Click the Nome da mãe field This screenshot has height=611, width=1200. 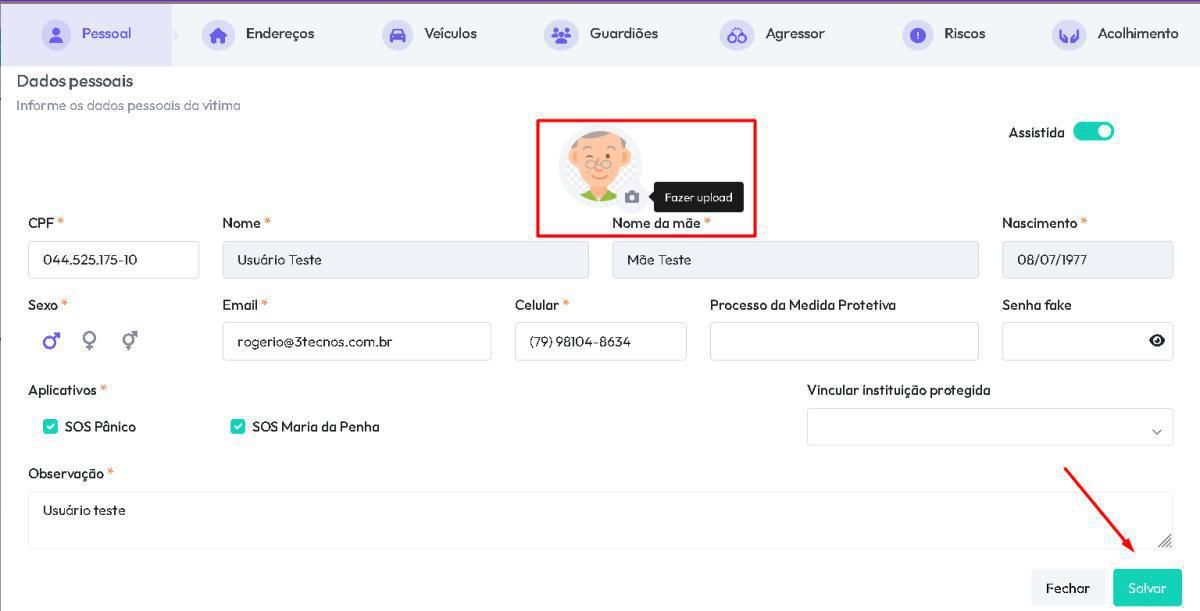coord(795,260)
